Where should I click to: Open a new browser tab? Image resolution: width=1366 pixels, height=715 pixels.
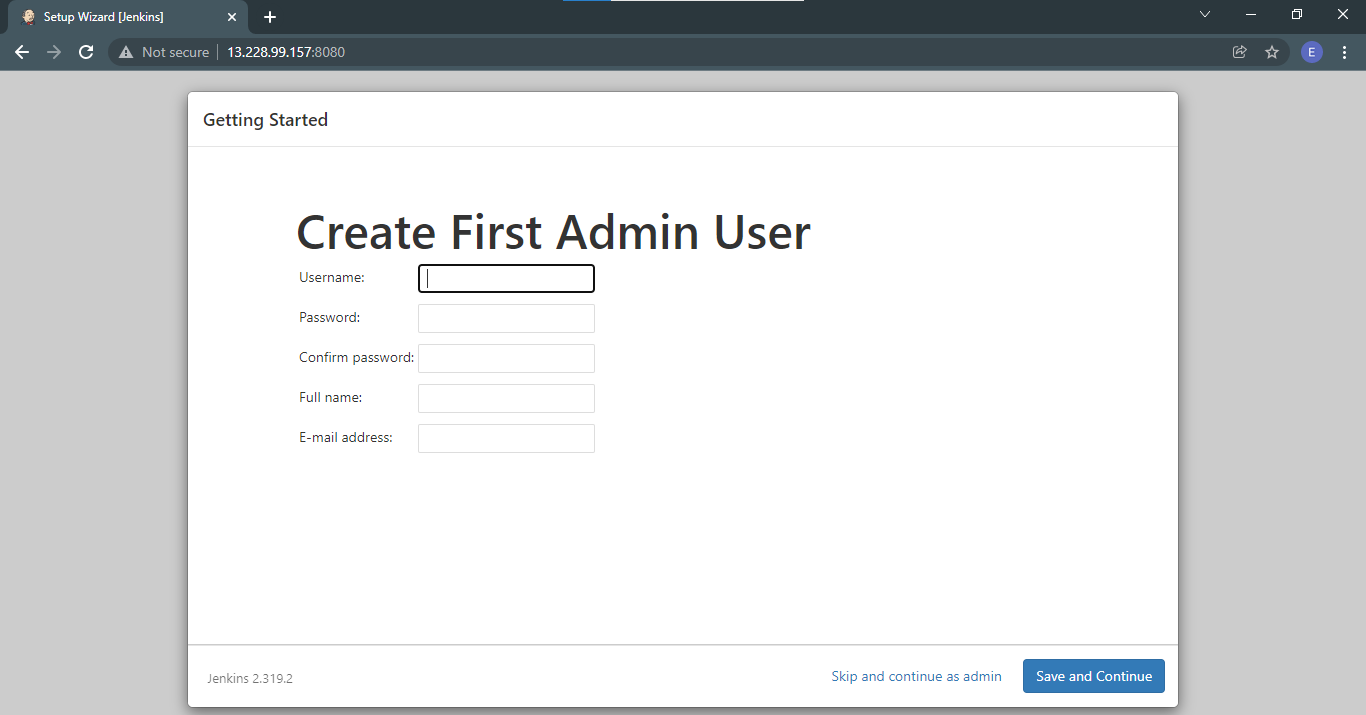pos(270,17)
